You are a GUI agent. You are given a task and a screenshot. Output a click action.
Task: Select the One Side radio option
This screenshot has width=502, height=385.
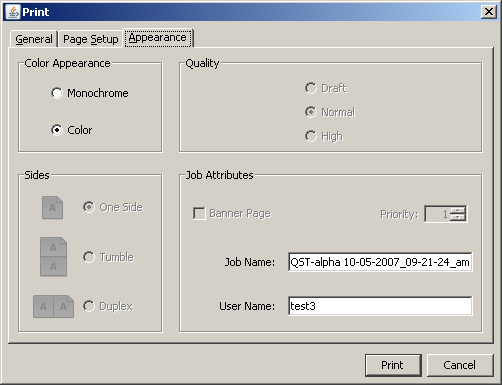[89, 207]
